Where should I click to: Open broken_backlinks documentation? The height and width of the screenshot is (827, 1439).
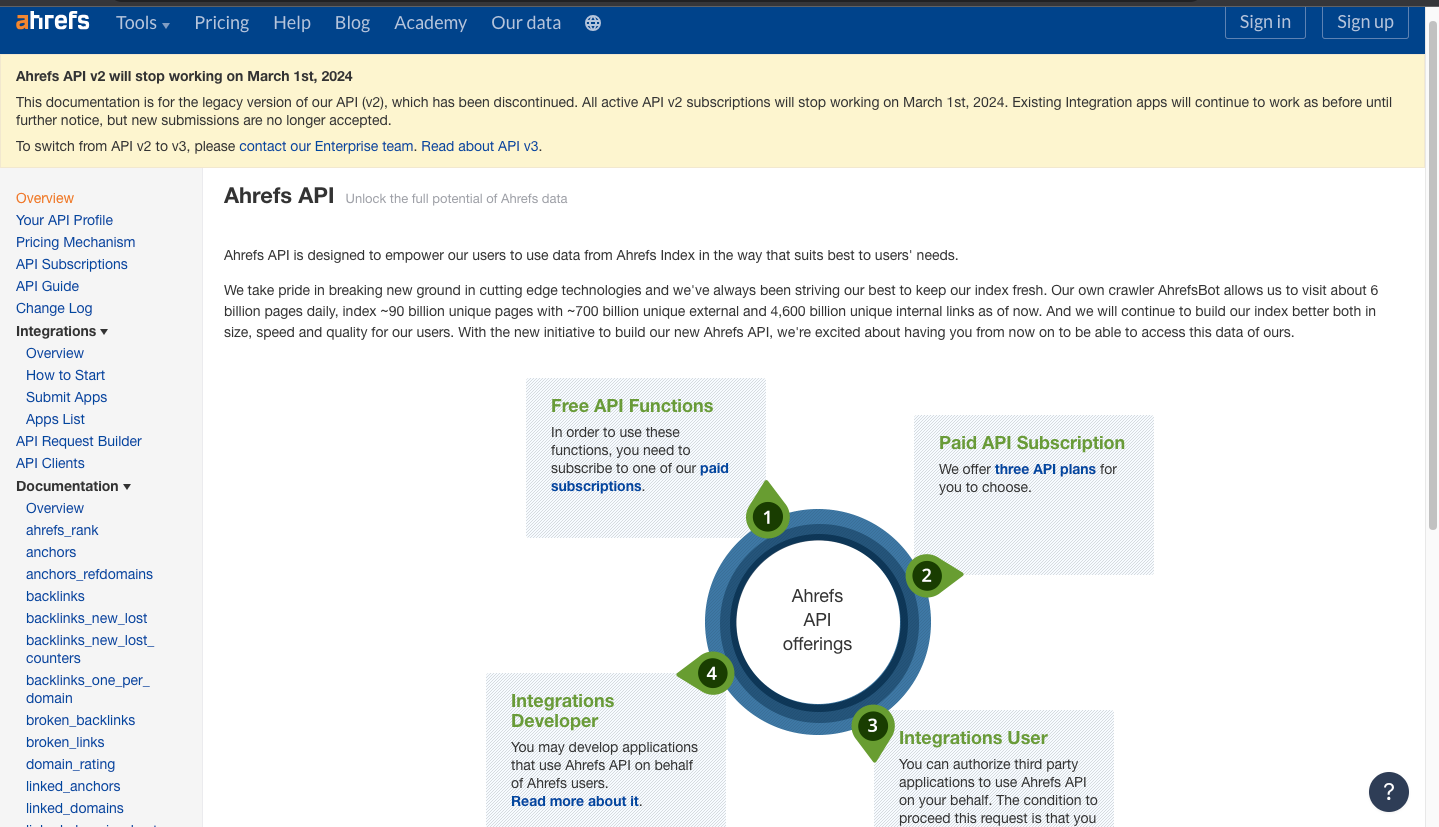point(80,720)
